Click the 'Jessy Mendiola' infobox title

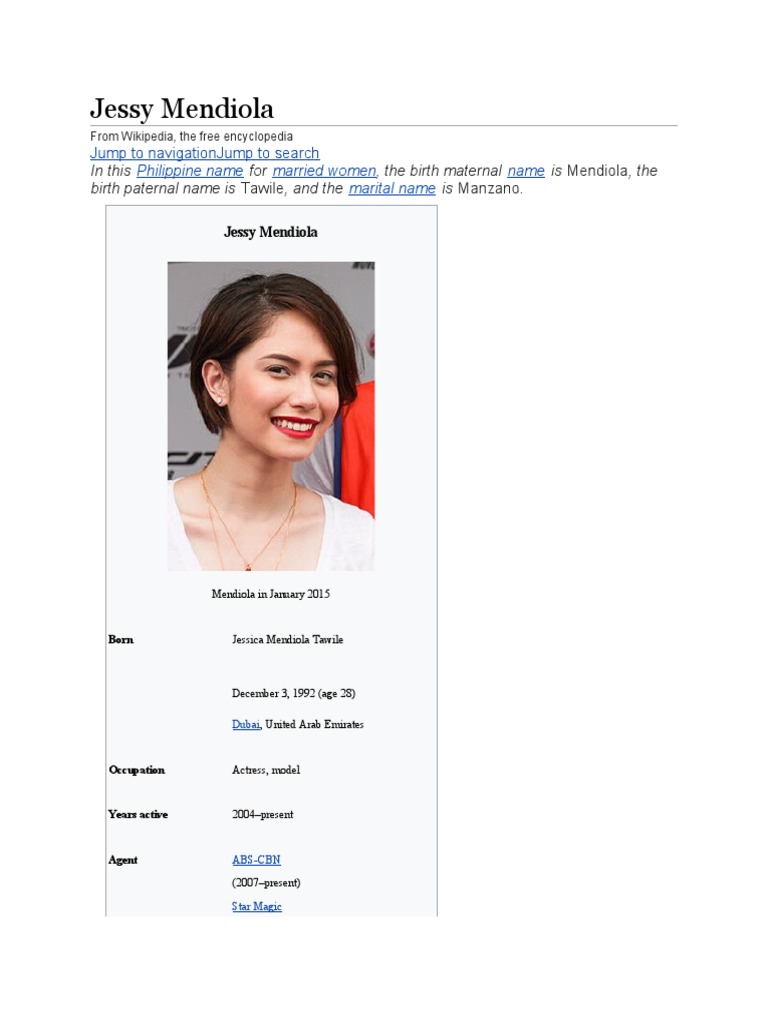[271, 232]
